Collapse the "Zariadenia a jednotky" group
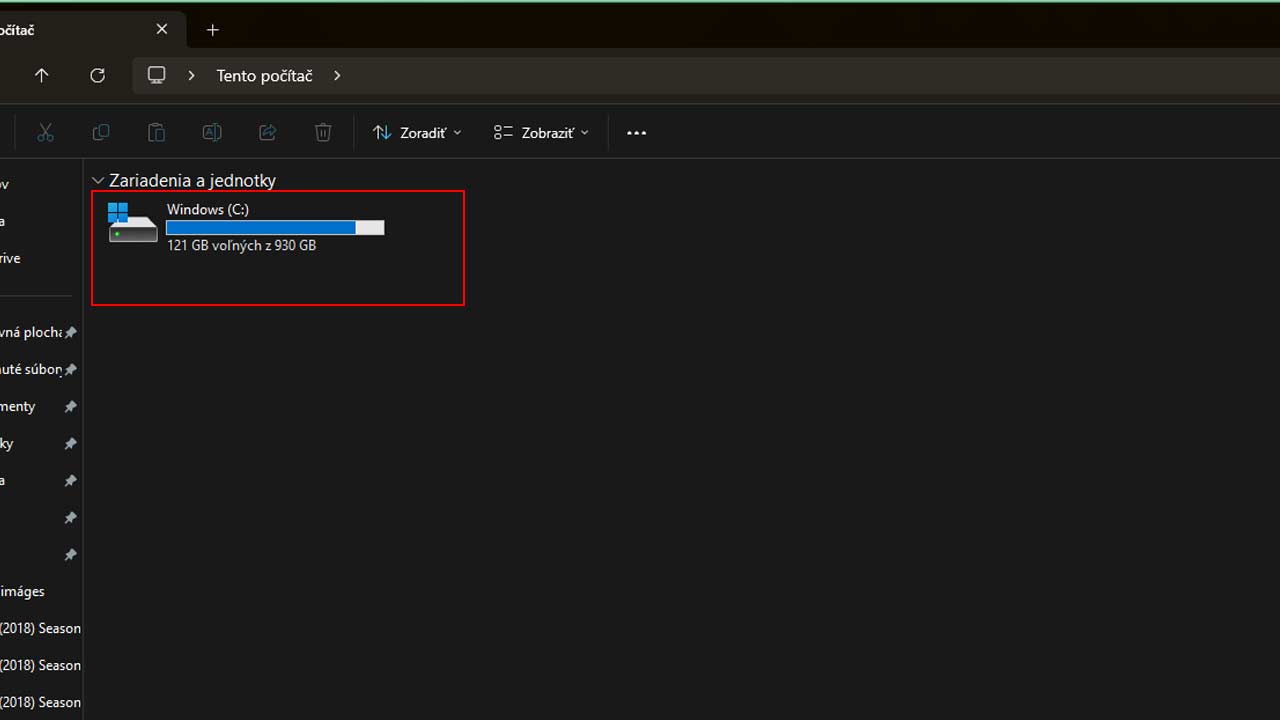1280x720 pixels. (x=97, y=181)
